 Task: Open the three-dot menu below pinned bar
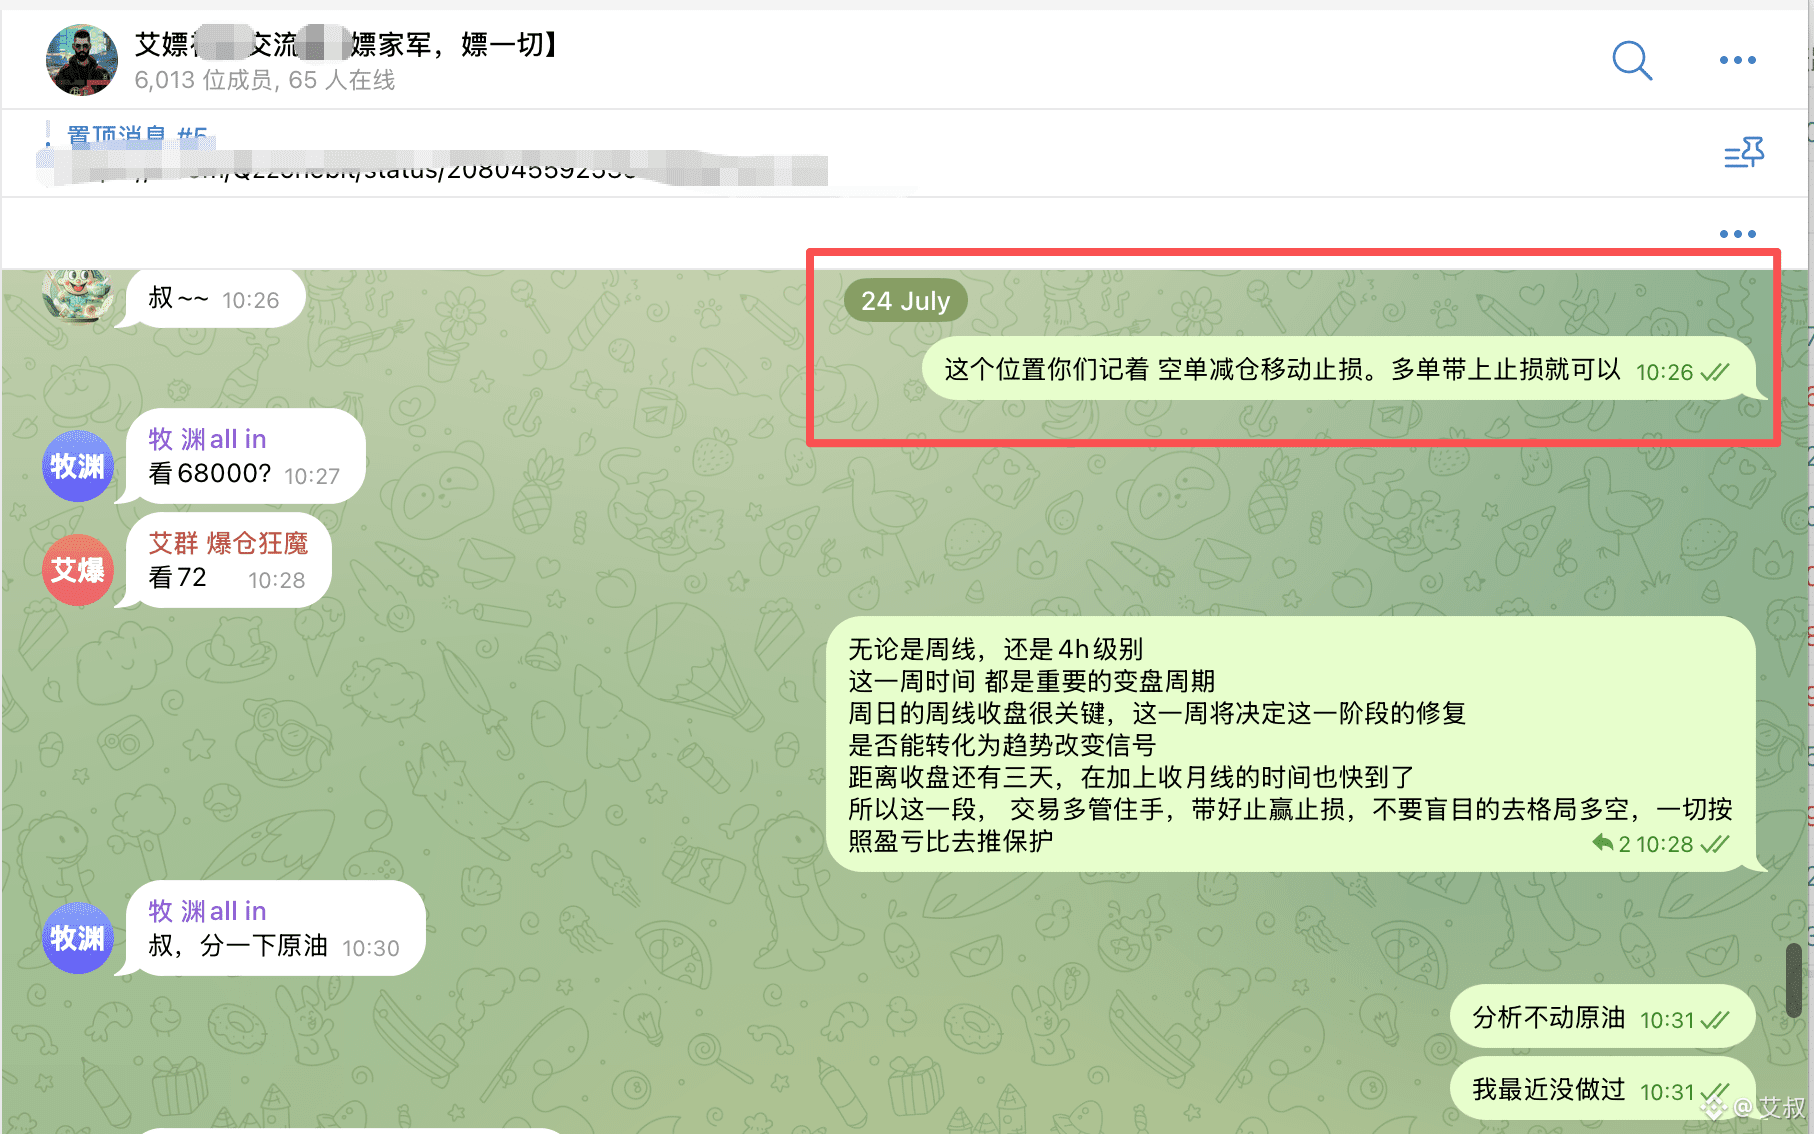(1737, 233)
